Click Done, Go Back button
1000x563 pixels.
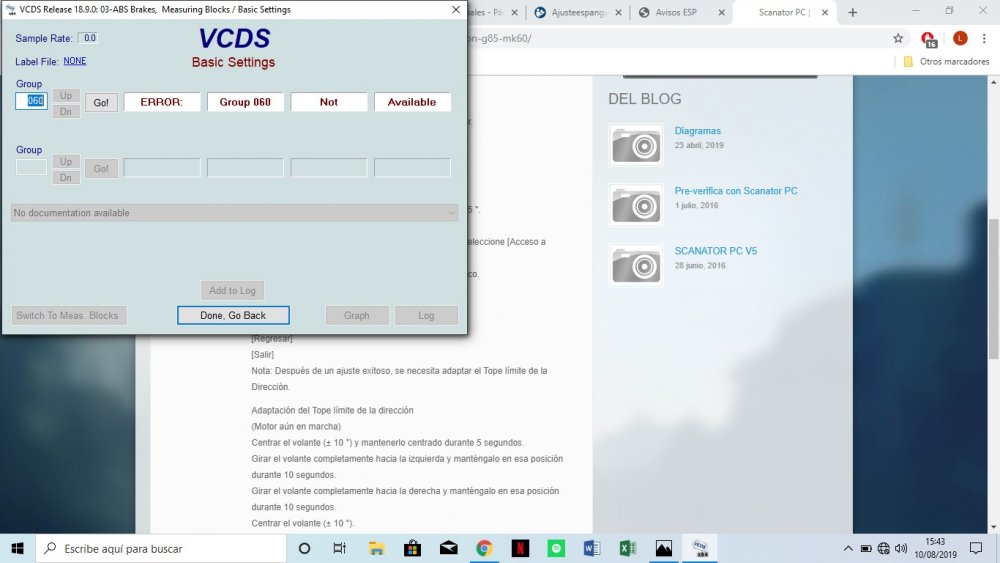pos(233,315)
